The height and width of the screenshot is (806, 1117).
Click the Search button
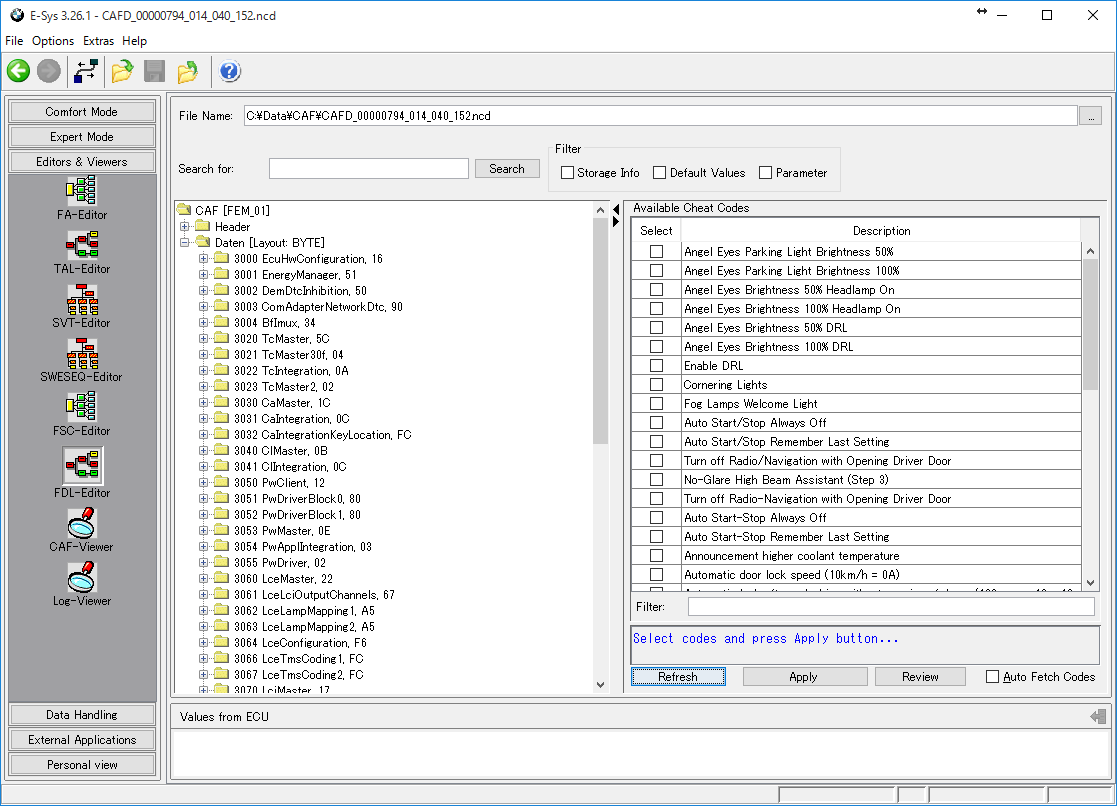coord(507,169)
